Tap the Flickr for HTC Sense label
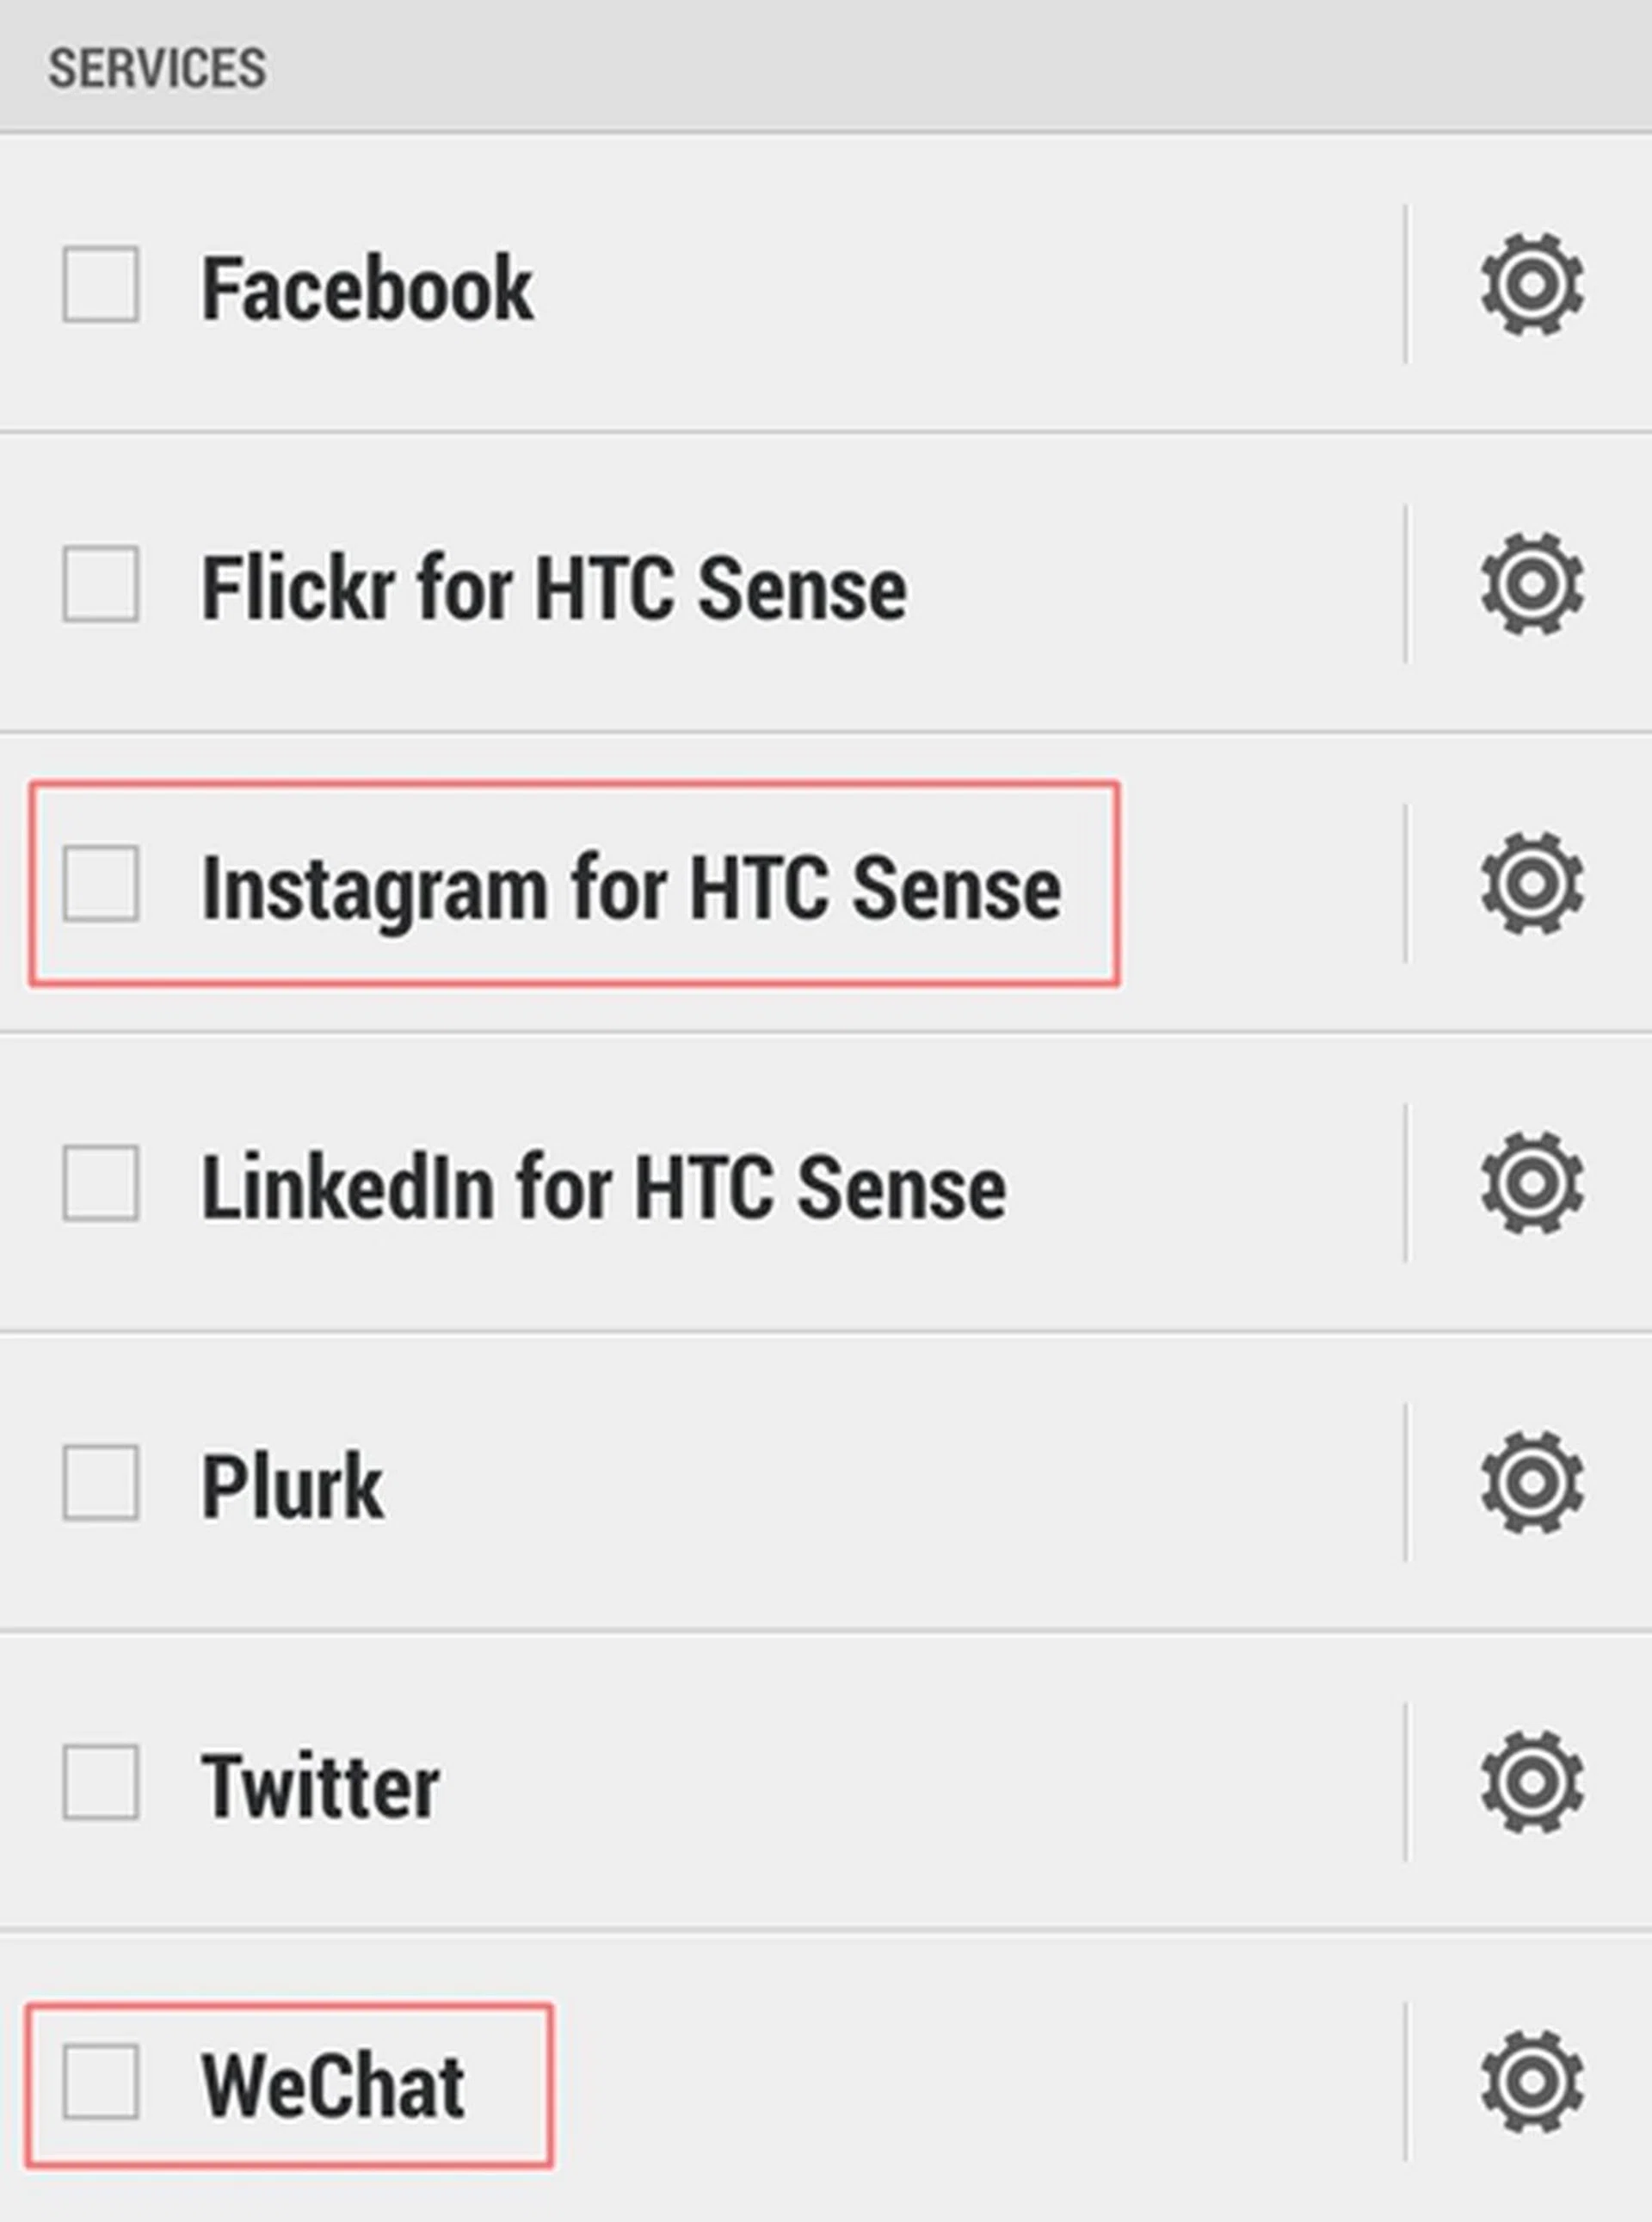This screenshot has width=1652, height=2222. 554,589
